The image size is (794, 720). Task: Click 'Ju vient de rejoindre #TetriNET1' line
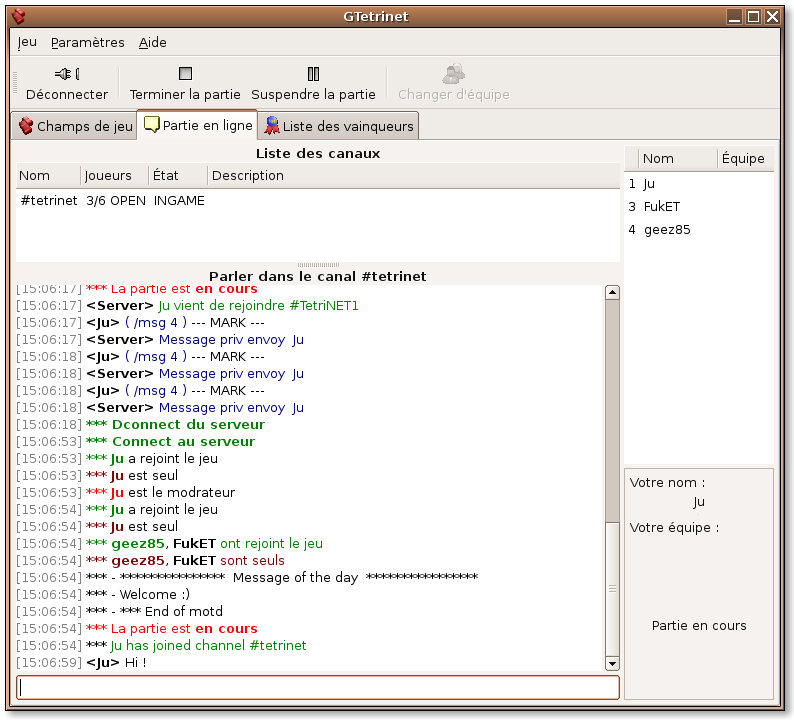click(187, 306)
